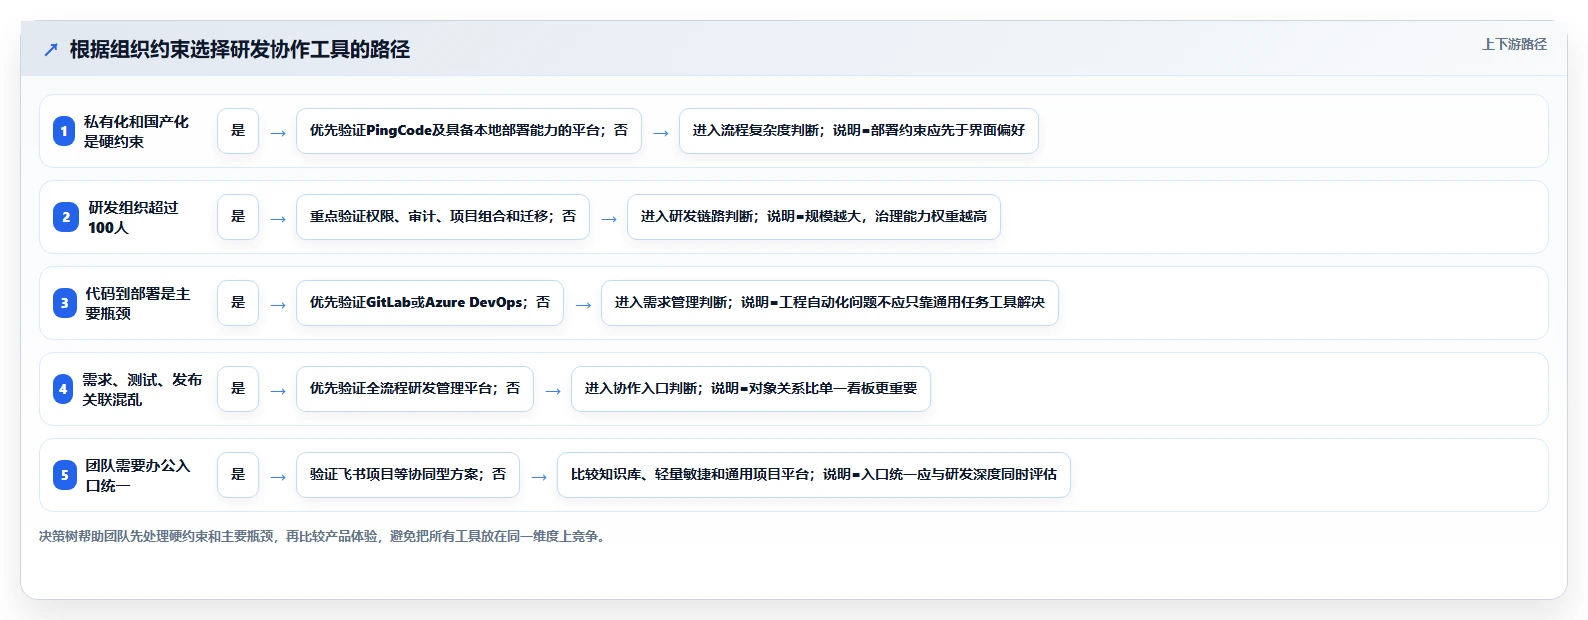The width and height of the screenshot is (1588, 620).
Task: Click the arrow icon beside the decision-path title
Action: tap(51, 50)
